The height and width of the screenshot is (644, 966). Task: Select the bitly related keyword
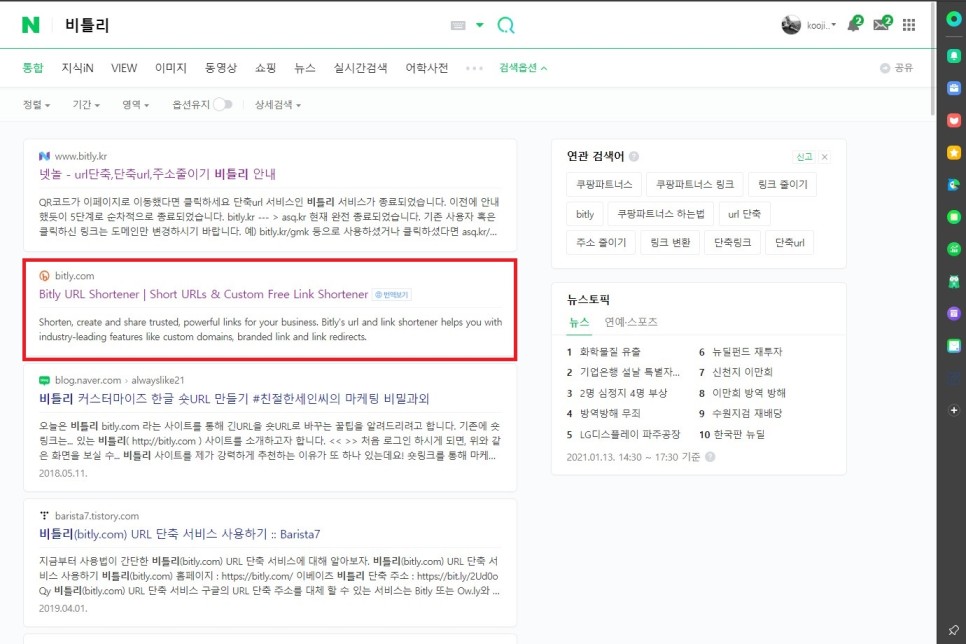(585, 214)
